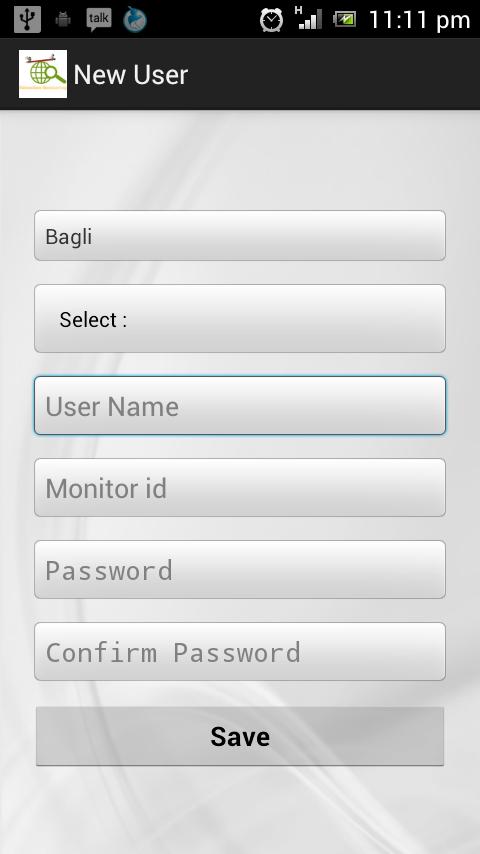Tap the battery charging icon
The height and width of the screenshot is (854, 480).
(x=345, y=20)
